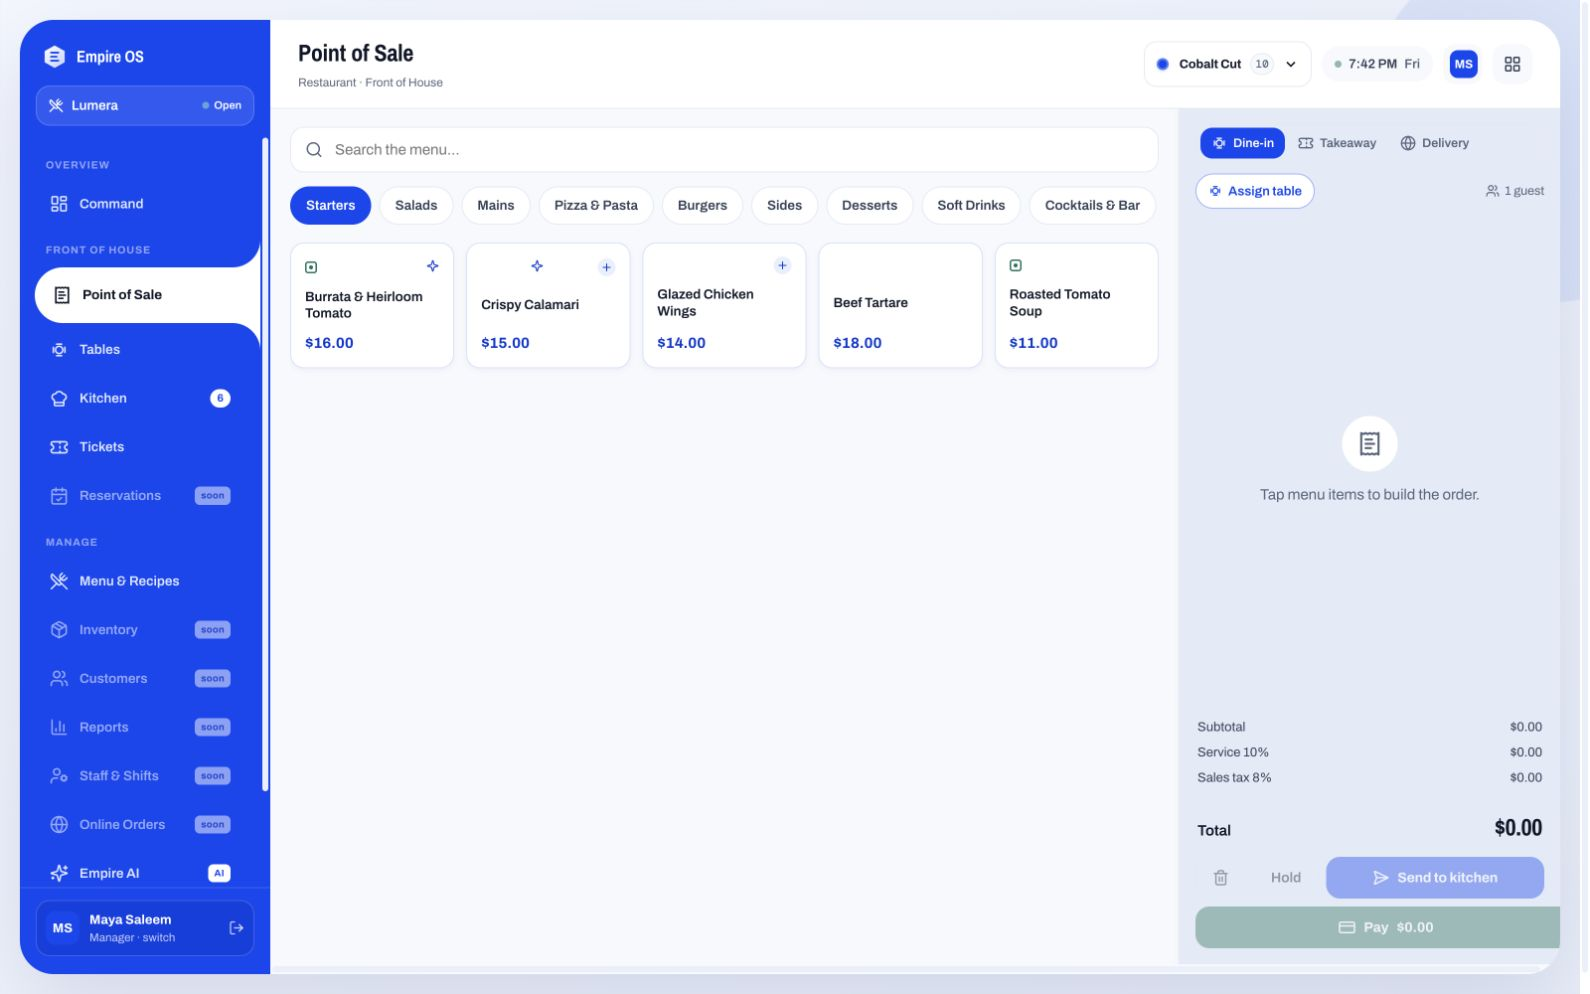This screenshot has width=1590, height=994.
Task: Switch to the Mains category
Action: pyautogui.click(x=496, y=205)
